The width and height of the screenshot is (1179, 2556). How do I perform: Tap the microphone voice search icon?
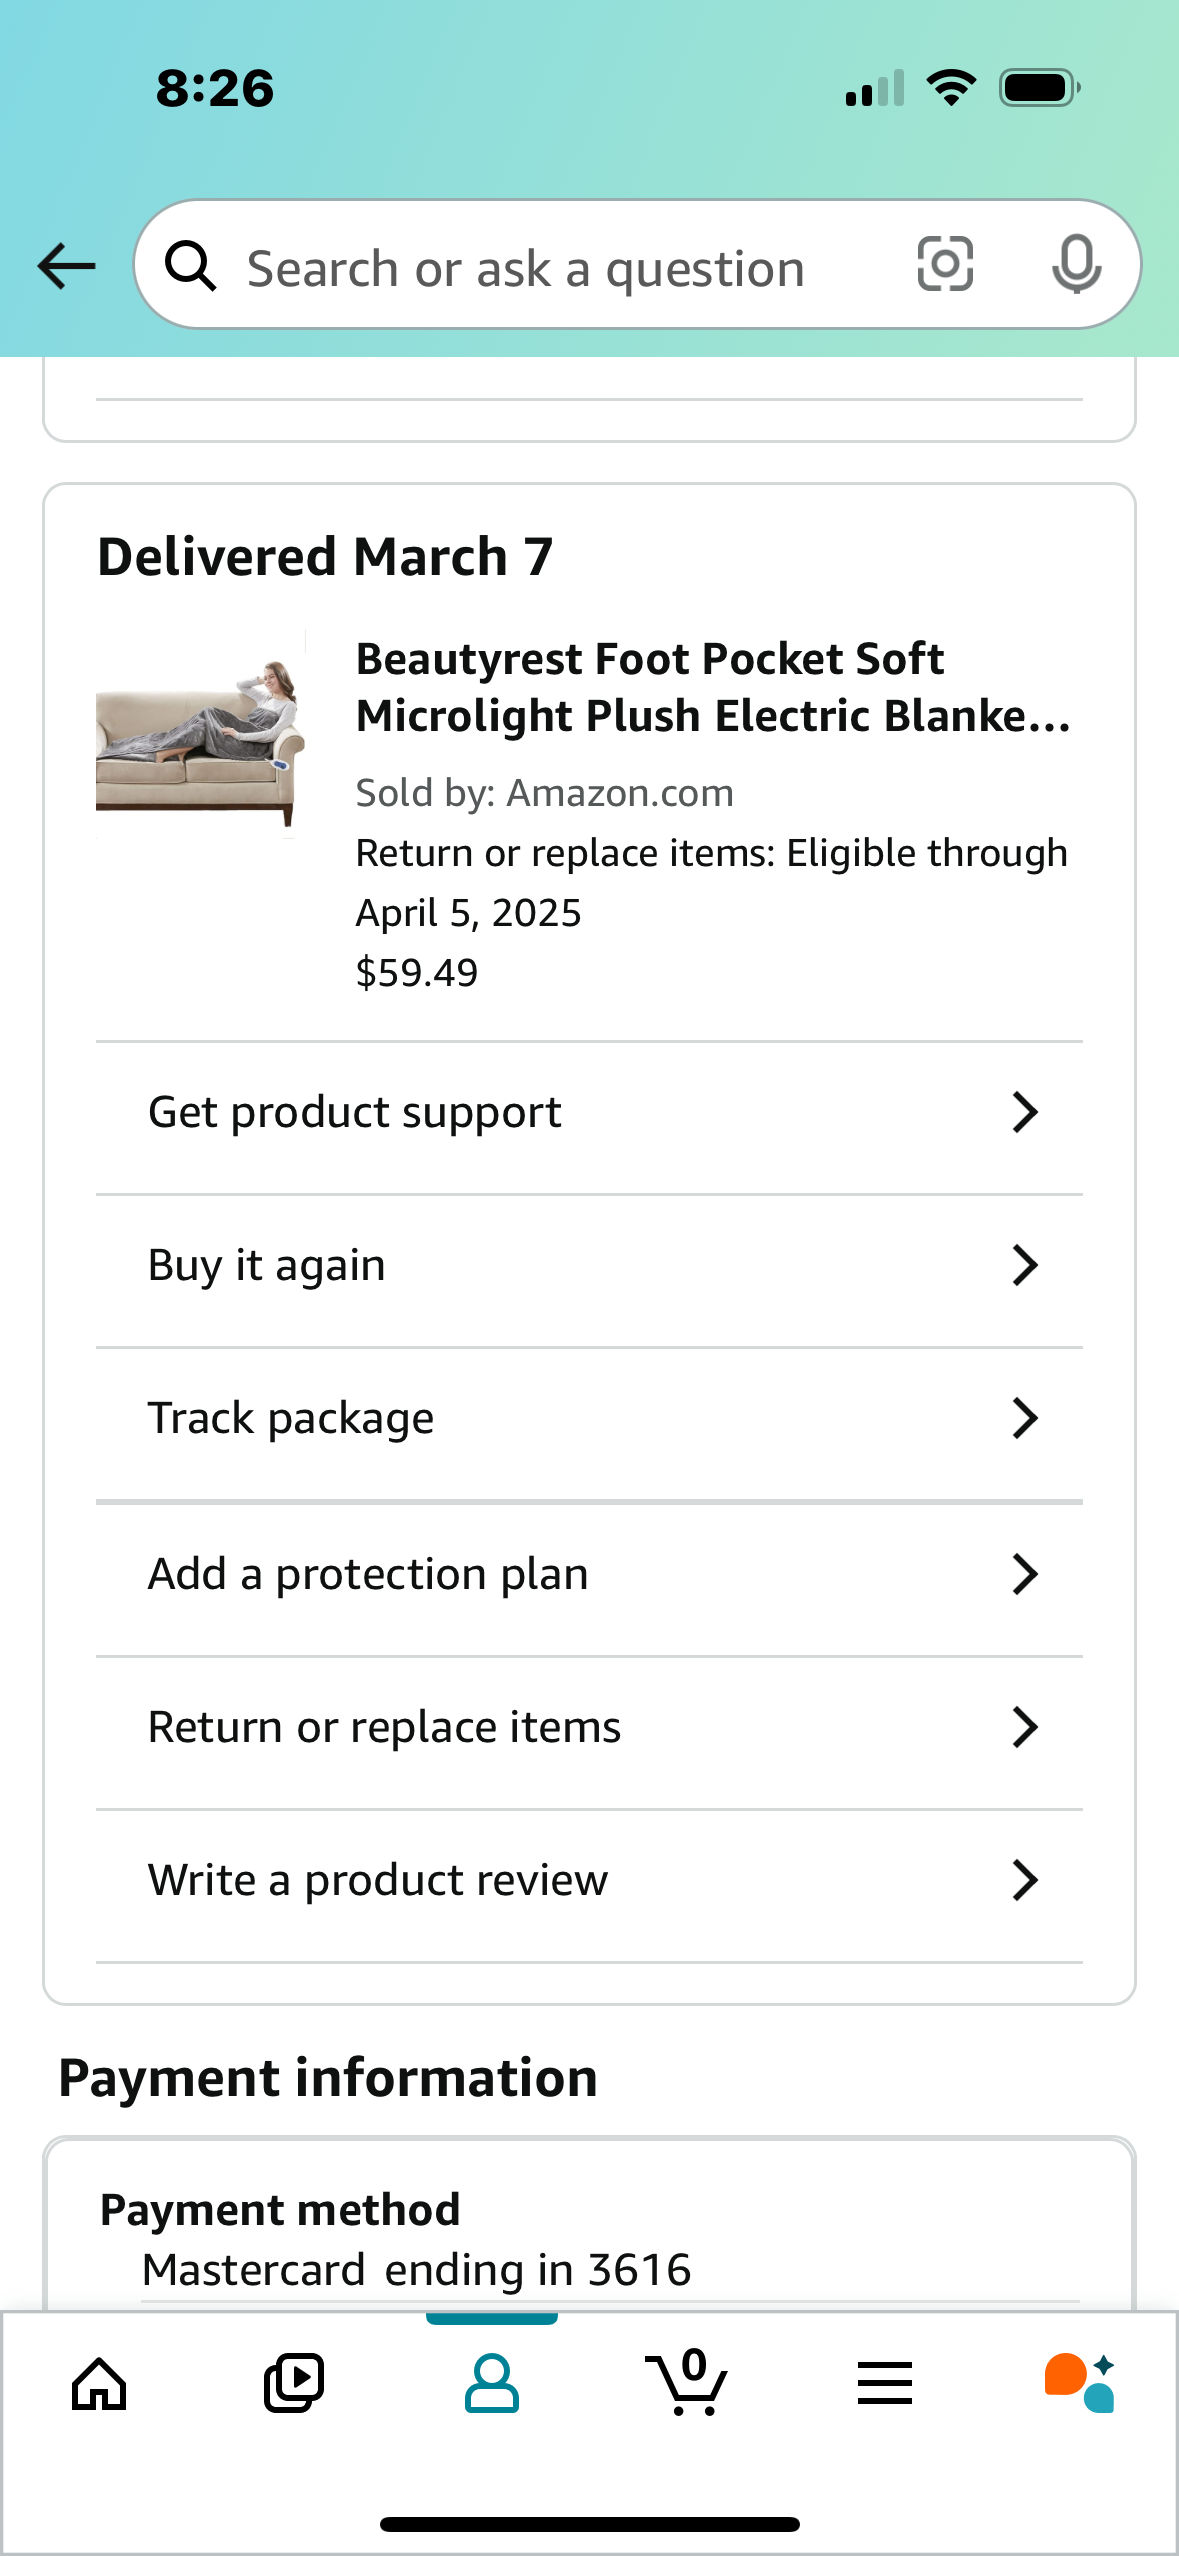pyautogui.click(x=1077, y=264)
